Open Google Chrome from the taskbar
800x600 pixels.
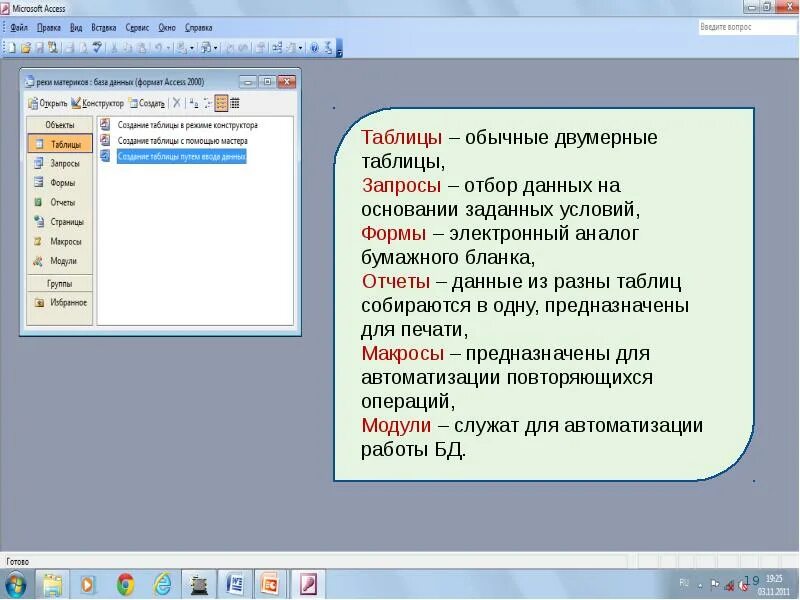(126, 585)
